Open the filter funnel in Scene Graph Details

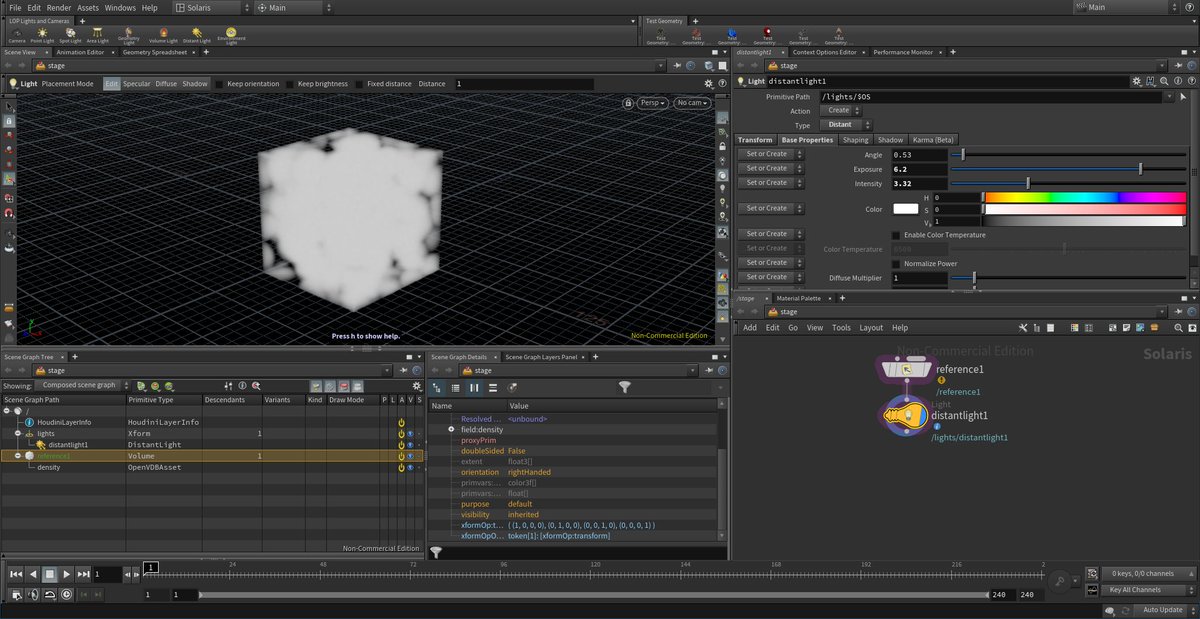click(625, 388)
